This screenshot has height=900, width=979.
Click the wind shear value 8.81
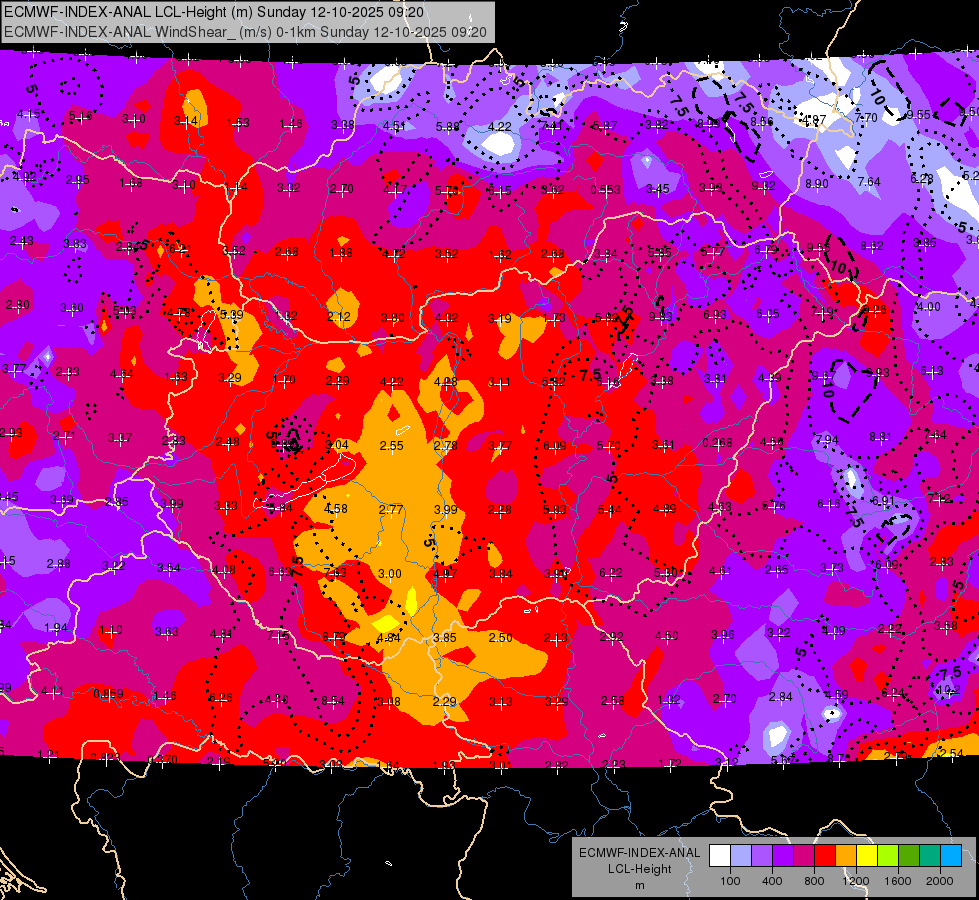[881, 437]
